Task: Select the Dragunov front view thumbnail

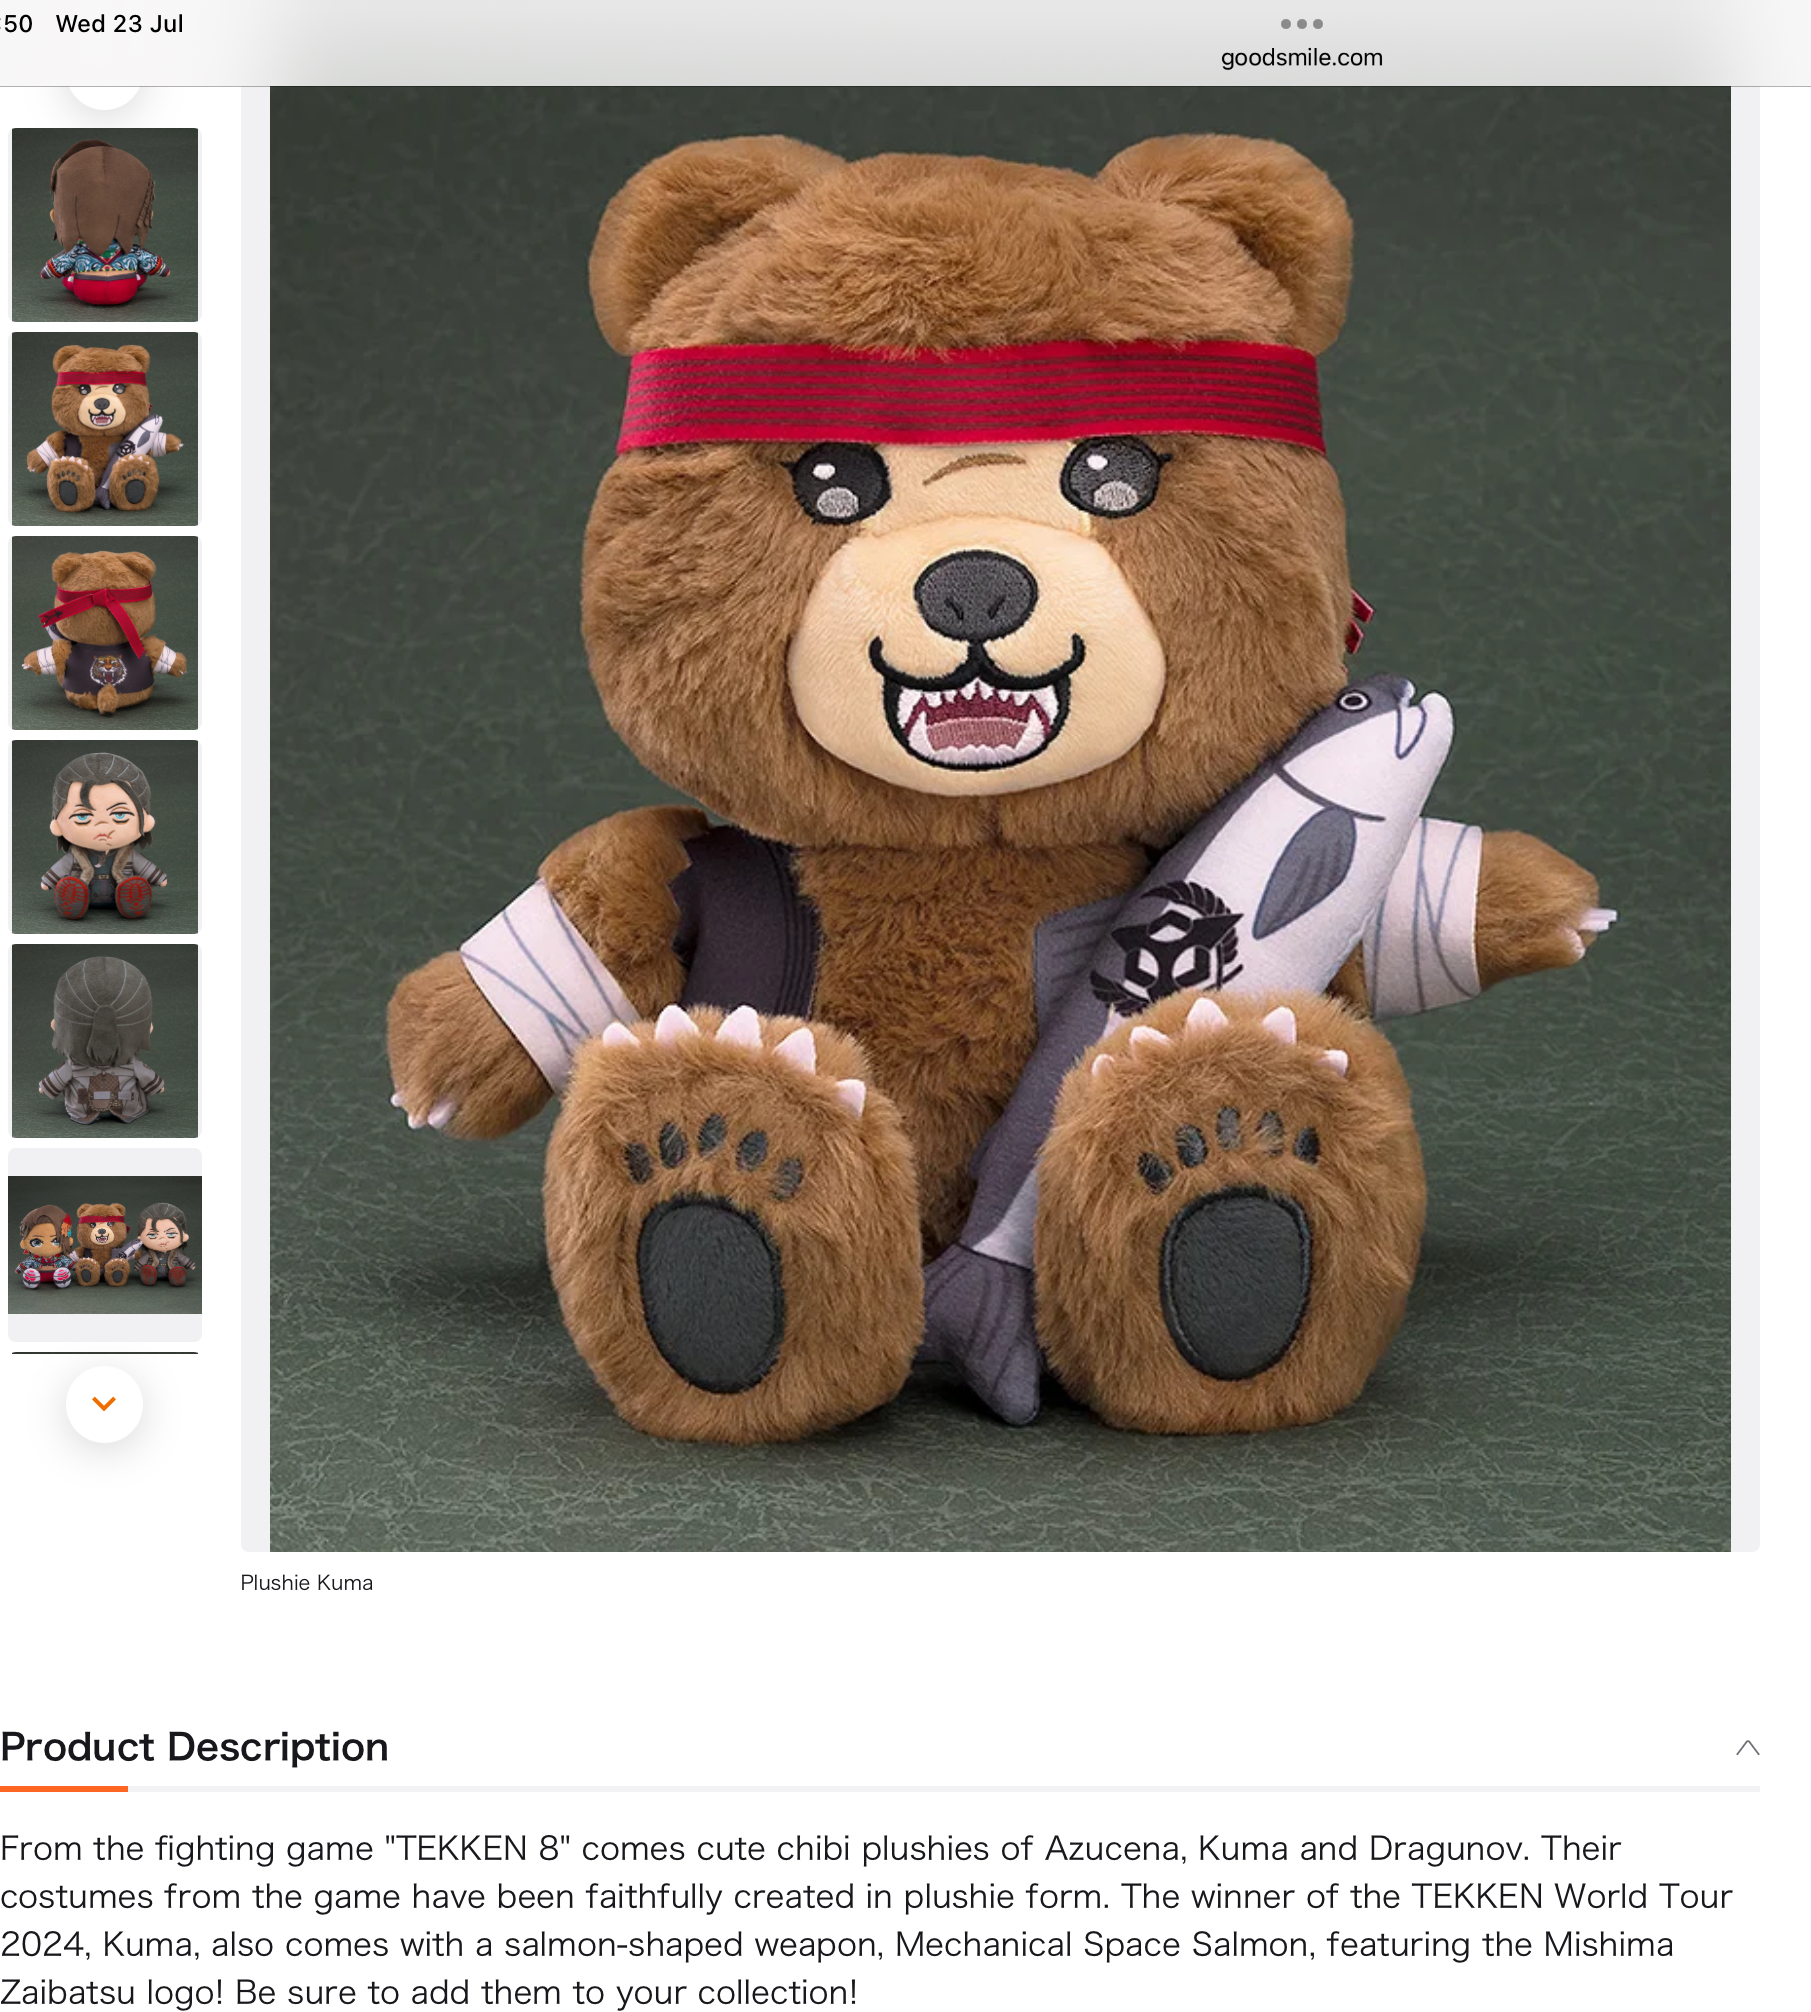Action: pyautogui.click(x=105, y=837)
